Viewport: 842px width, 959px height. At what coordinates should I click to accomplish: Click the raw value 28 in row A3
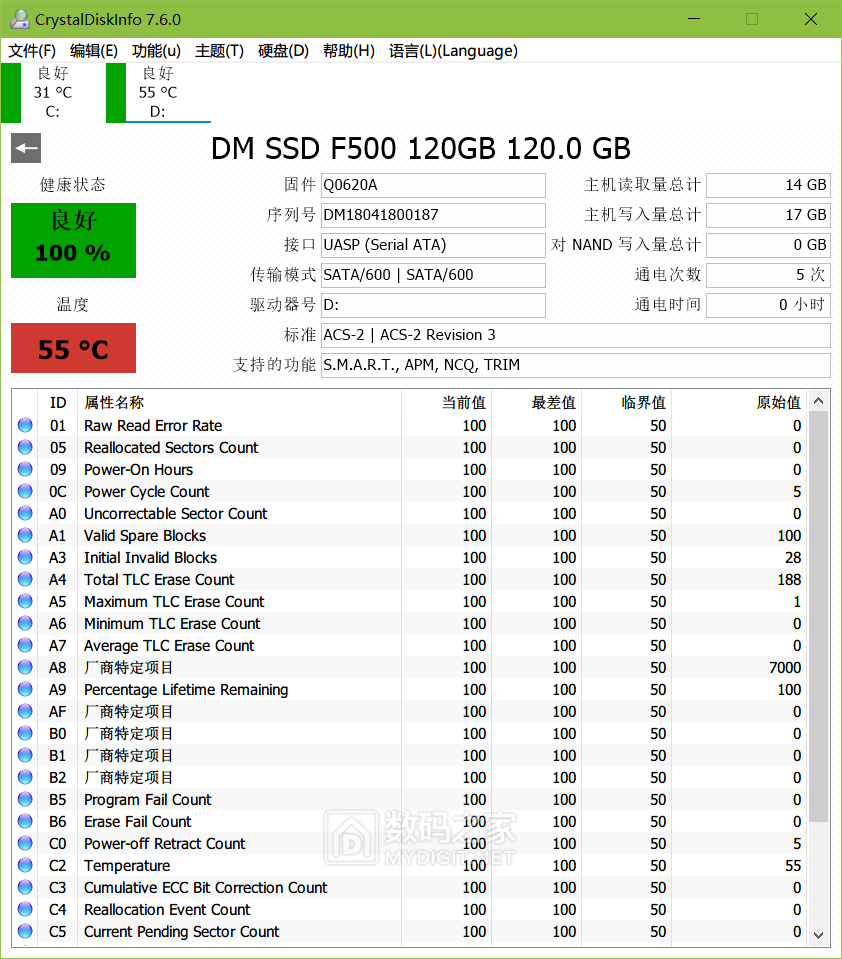point(793,557)
